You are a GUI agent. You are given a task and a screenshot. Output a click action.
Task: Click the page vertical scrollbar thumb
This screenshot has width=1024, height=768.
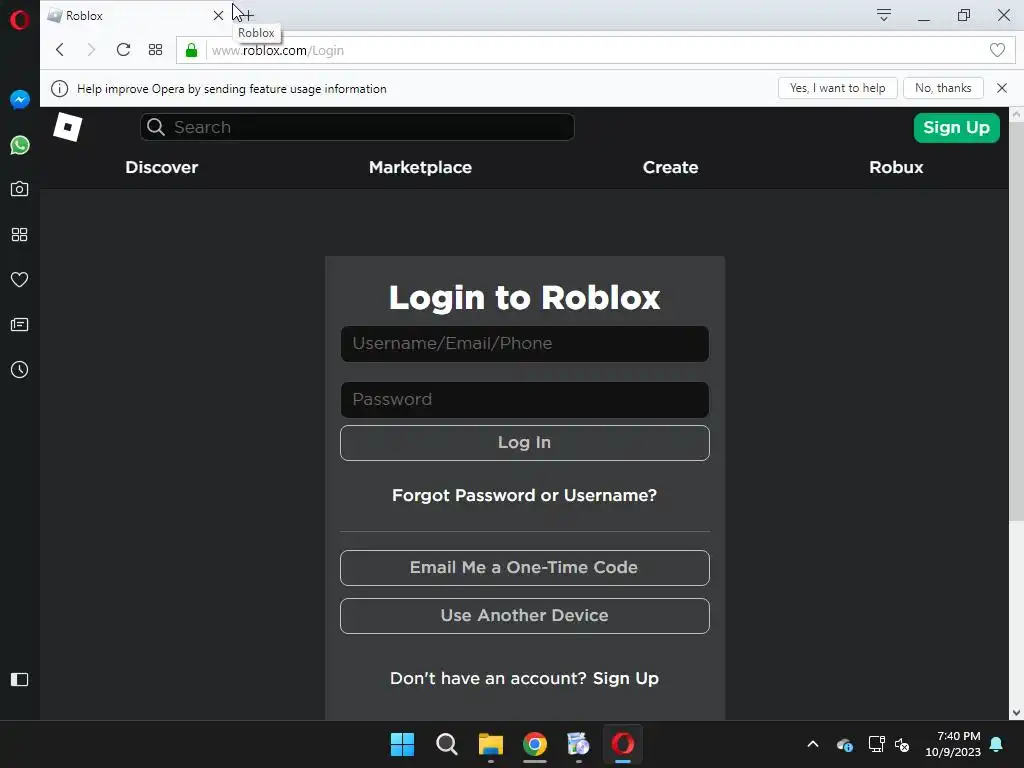[1016, 320]
